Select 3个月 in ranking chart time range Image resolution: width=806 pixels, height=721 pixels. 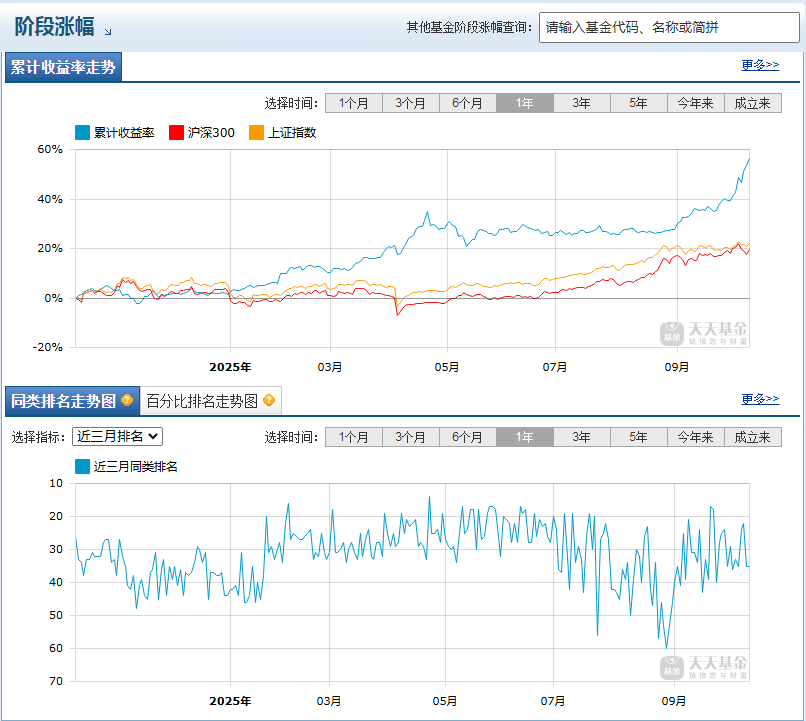click(411, 437)
